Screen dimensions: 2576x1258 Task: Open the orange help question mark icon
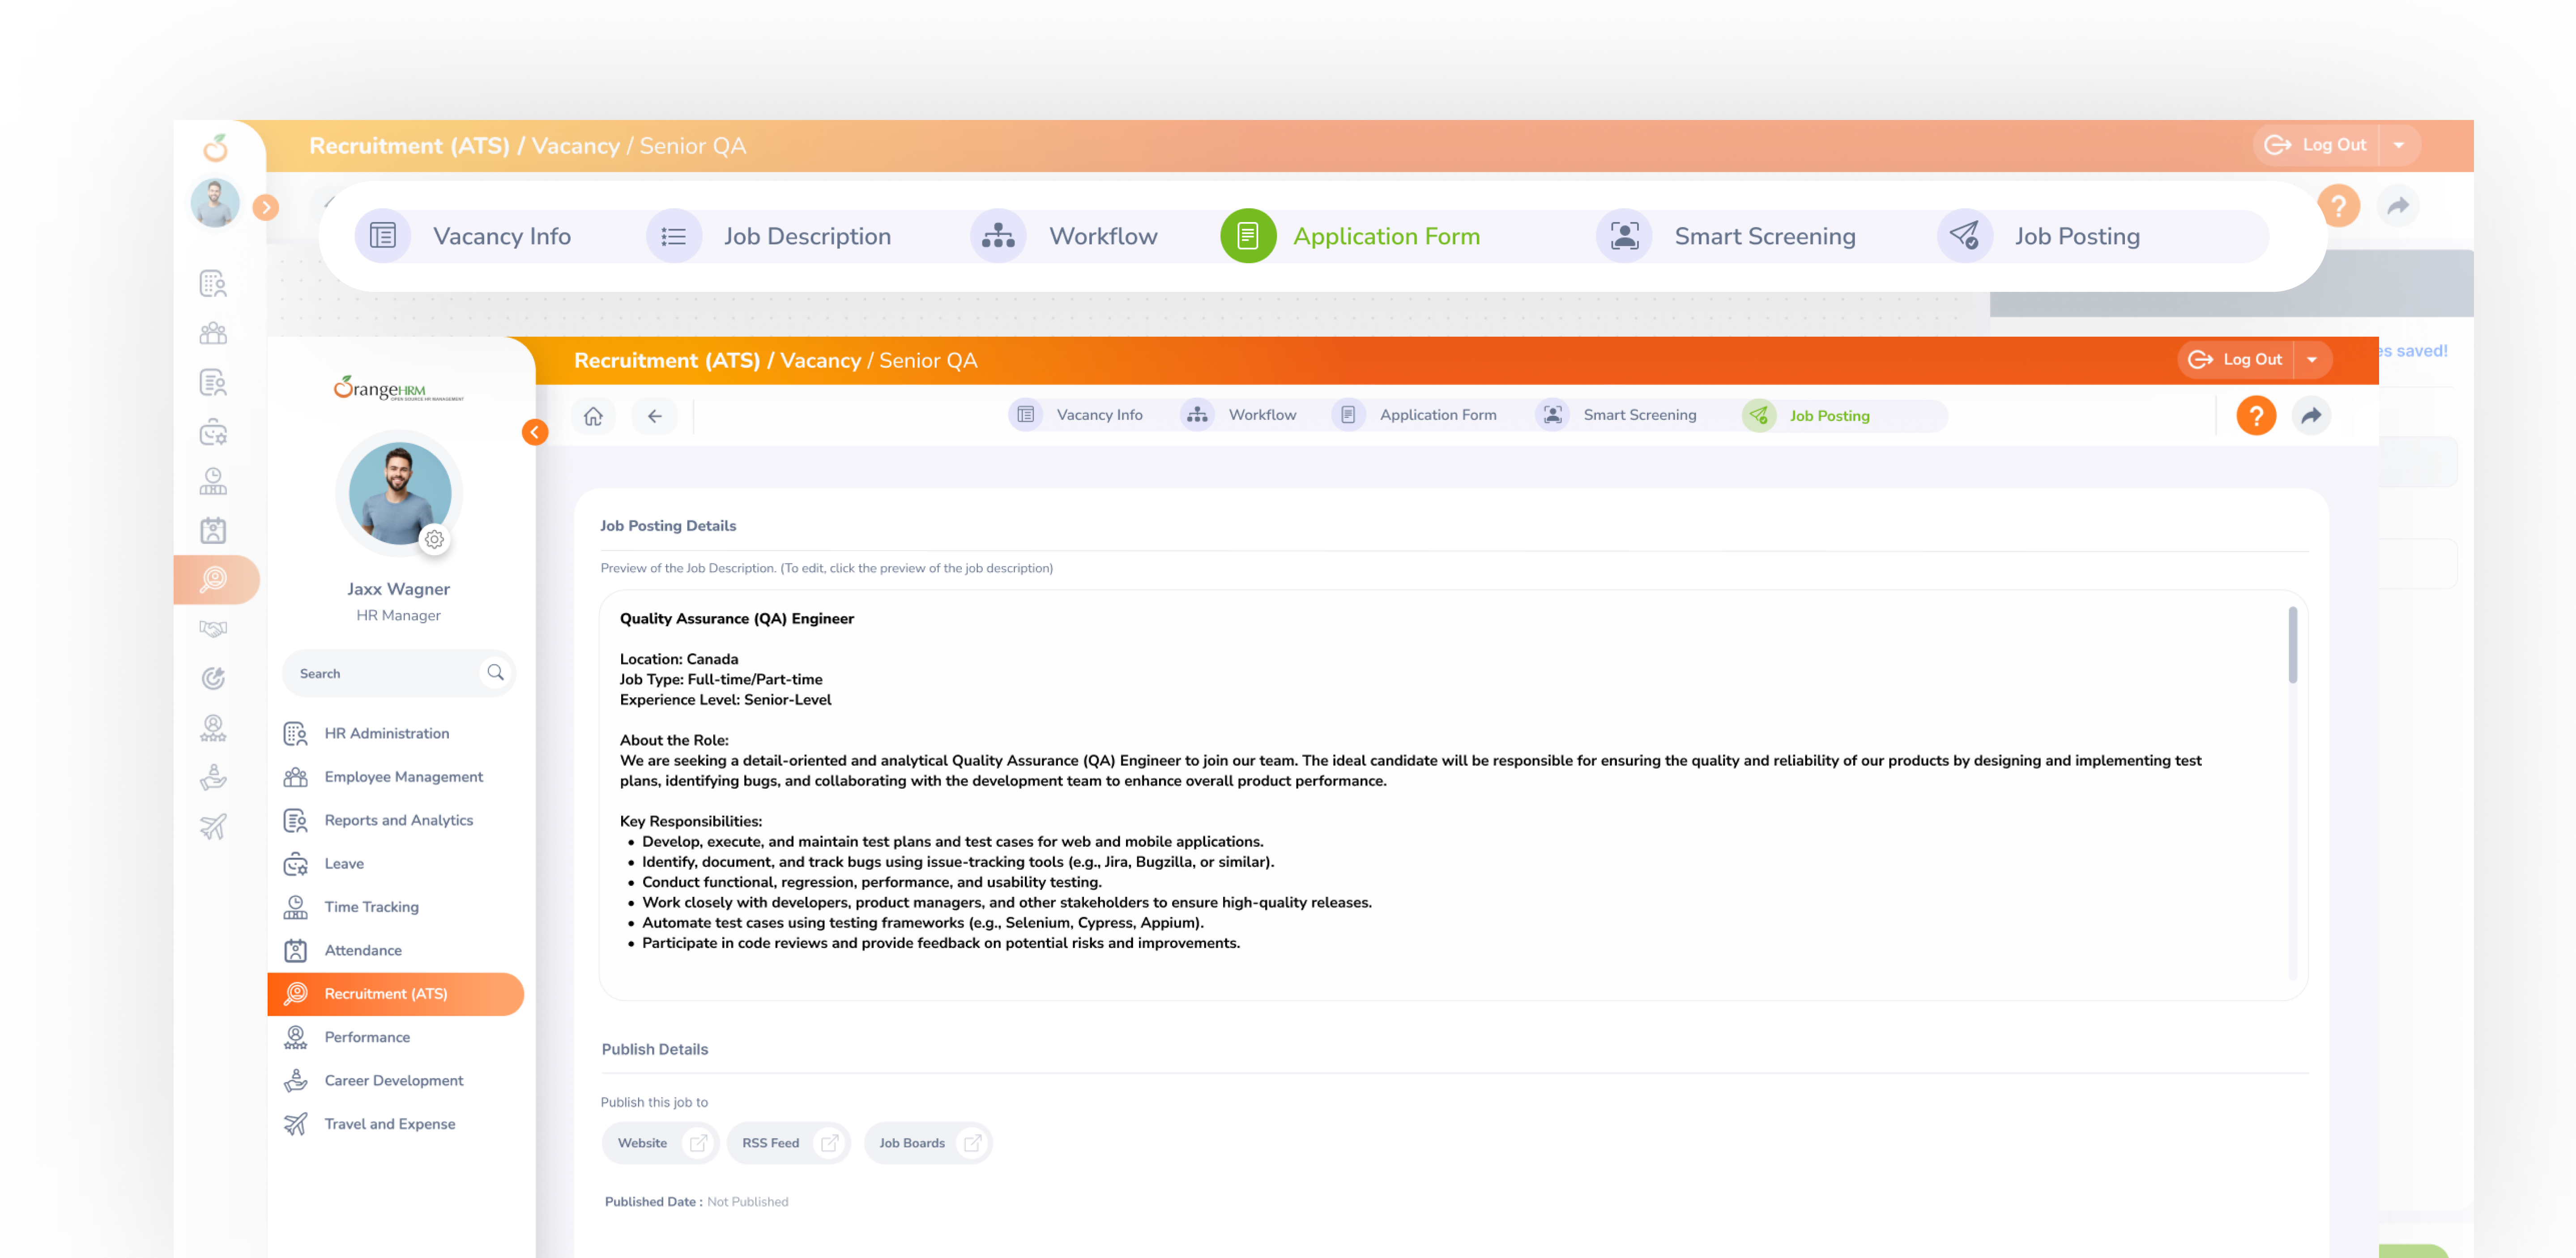click(x=2256, y=415)
